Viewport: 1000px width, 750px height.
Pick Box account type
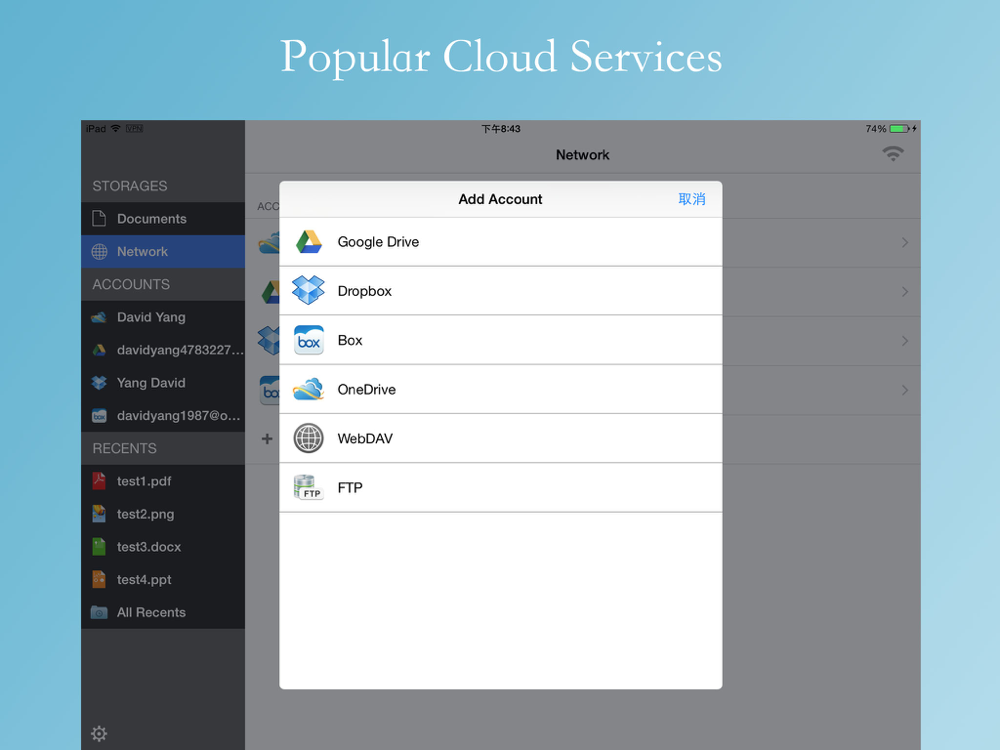(501, 340)
